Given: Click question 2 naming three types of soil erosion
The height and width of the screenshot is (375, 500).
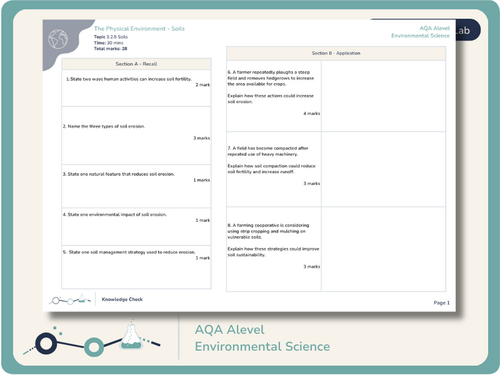Looking at the screenshot, I should [x=104, y=126].
